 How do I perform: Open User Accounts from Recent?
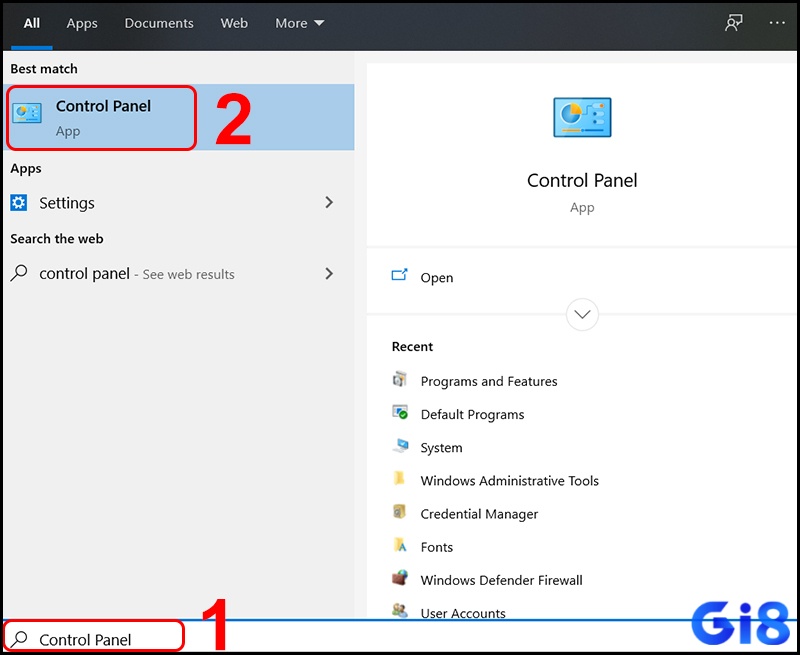click(x=463, y=613)
